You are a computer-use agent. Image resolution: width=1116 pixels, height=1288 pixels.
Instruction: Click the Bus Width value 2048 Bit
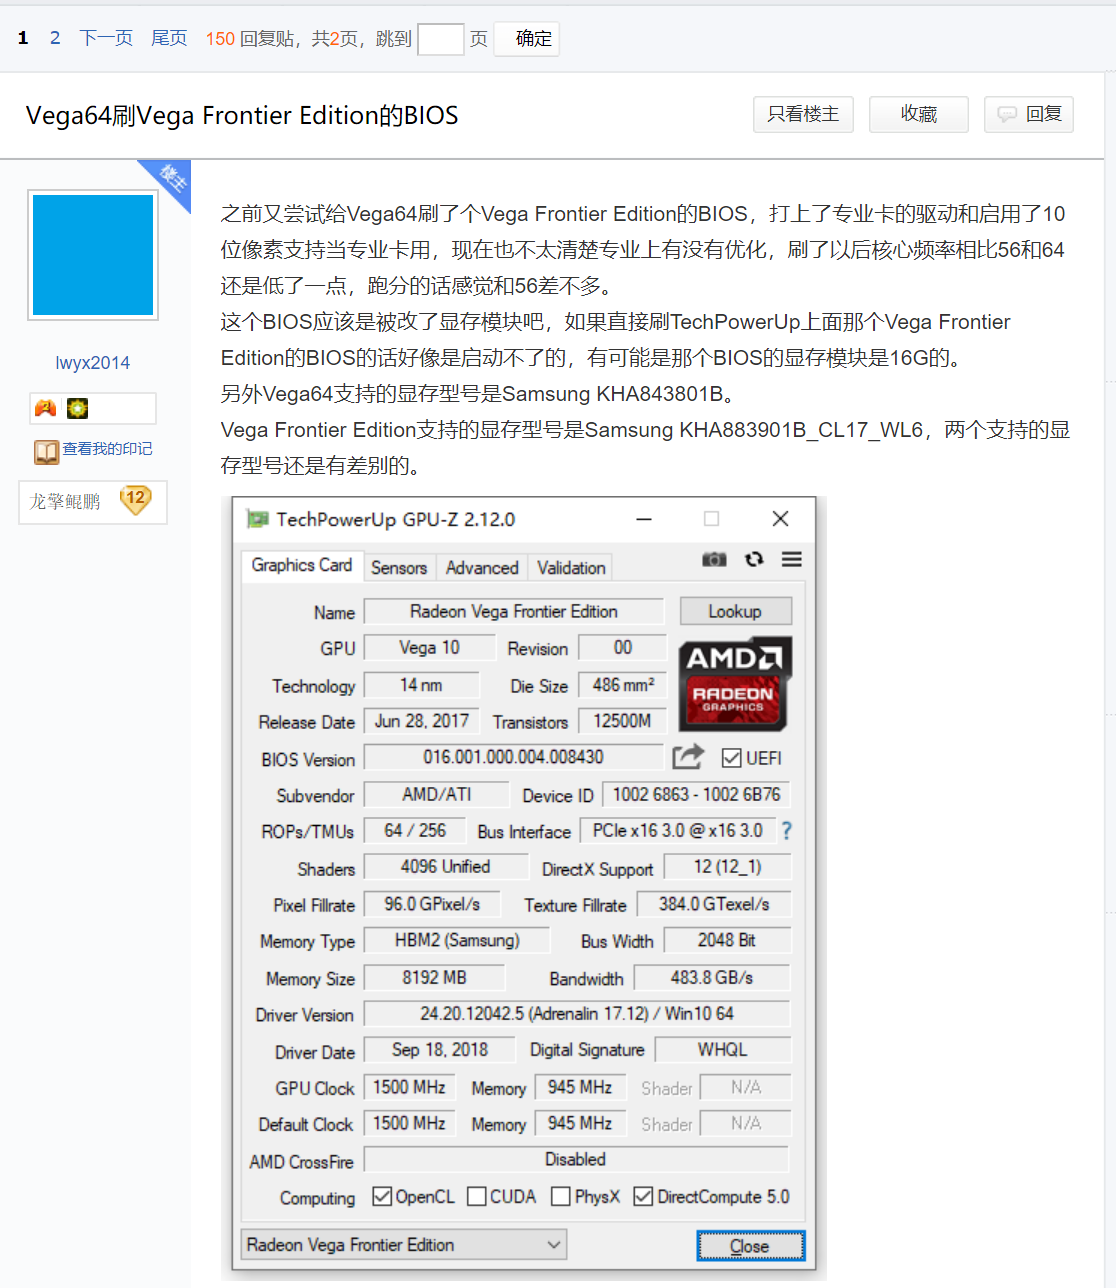click(726, 940)
